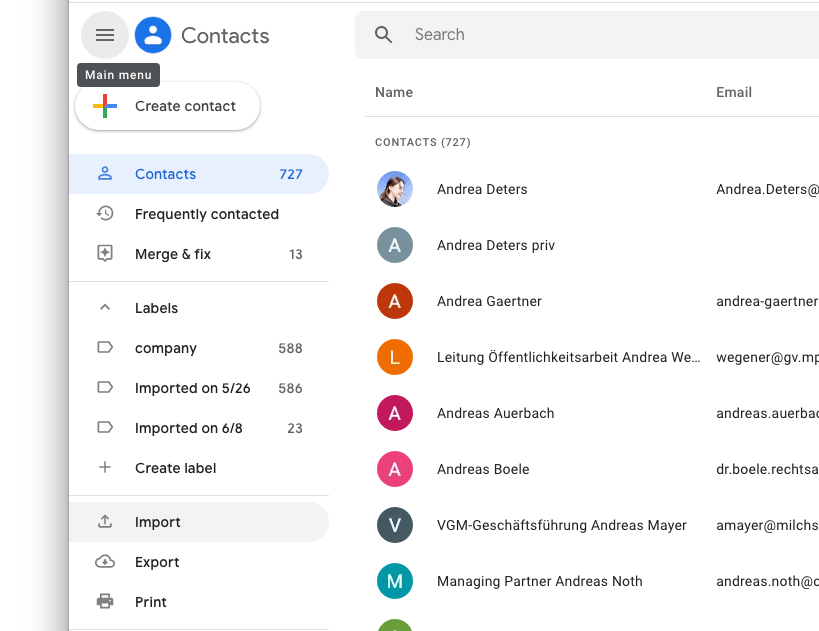The width and height of the screenshot is (819, 631).
Task: Click the Create contact button
Action: click(x=167, y=106)
